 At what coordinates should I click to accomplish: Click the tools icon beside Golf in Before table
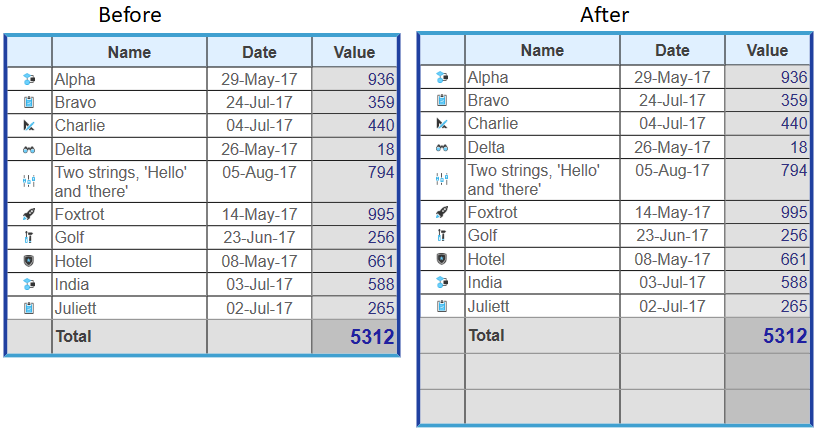[x=29, y=237]
